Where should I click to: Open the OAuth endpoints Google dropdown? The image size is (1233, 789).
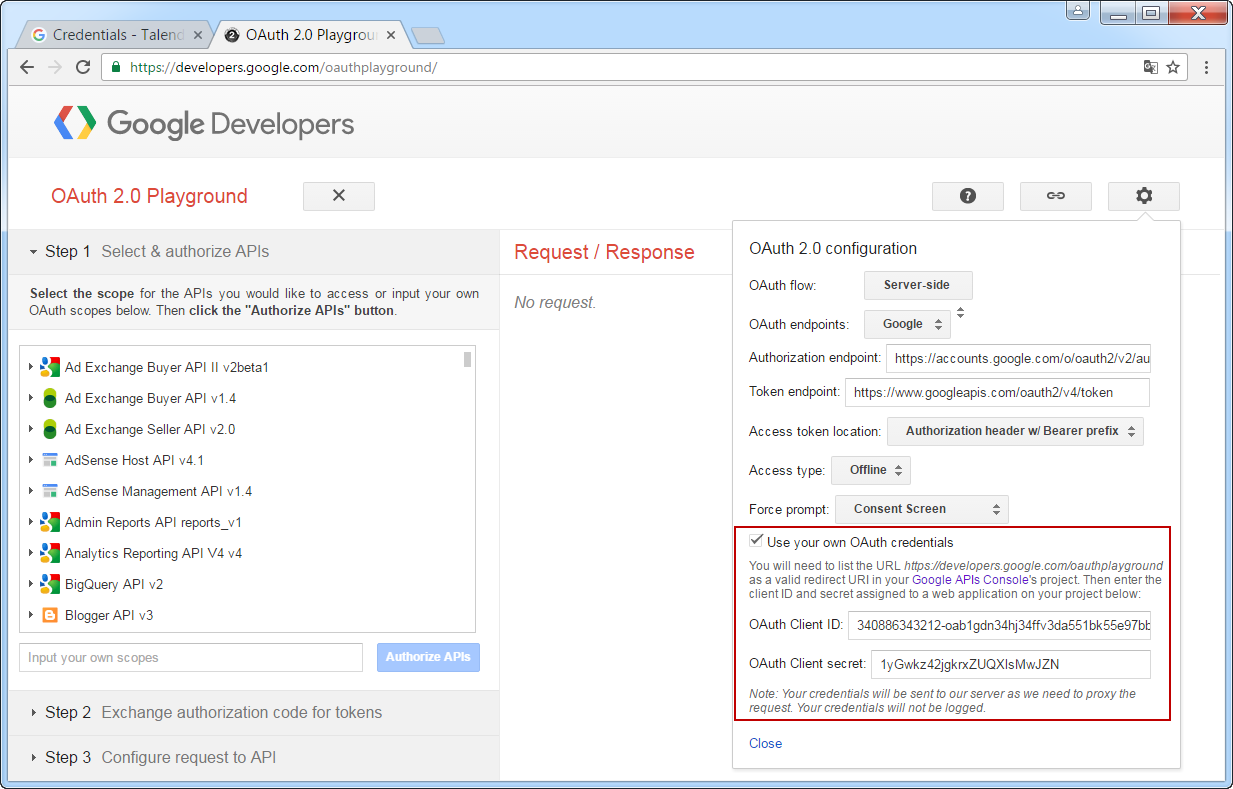[x=907, y=324]
